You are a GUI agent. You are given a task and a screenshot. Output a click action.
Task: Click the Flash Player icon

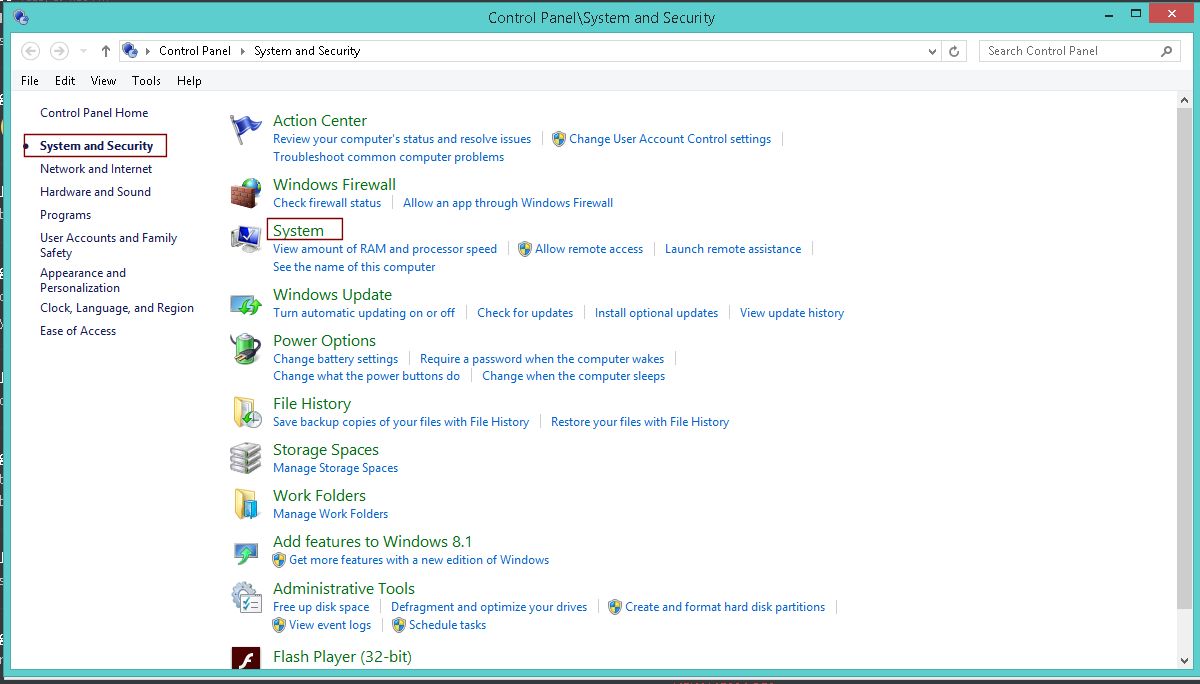pos(245,659)
